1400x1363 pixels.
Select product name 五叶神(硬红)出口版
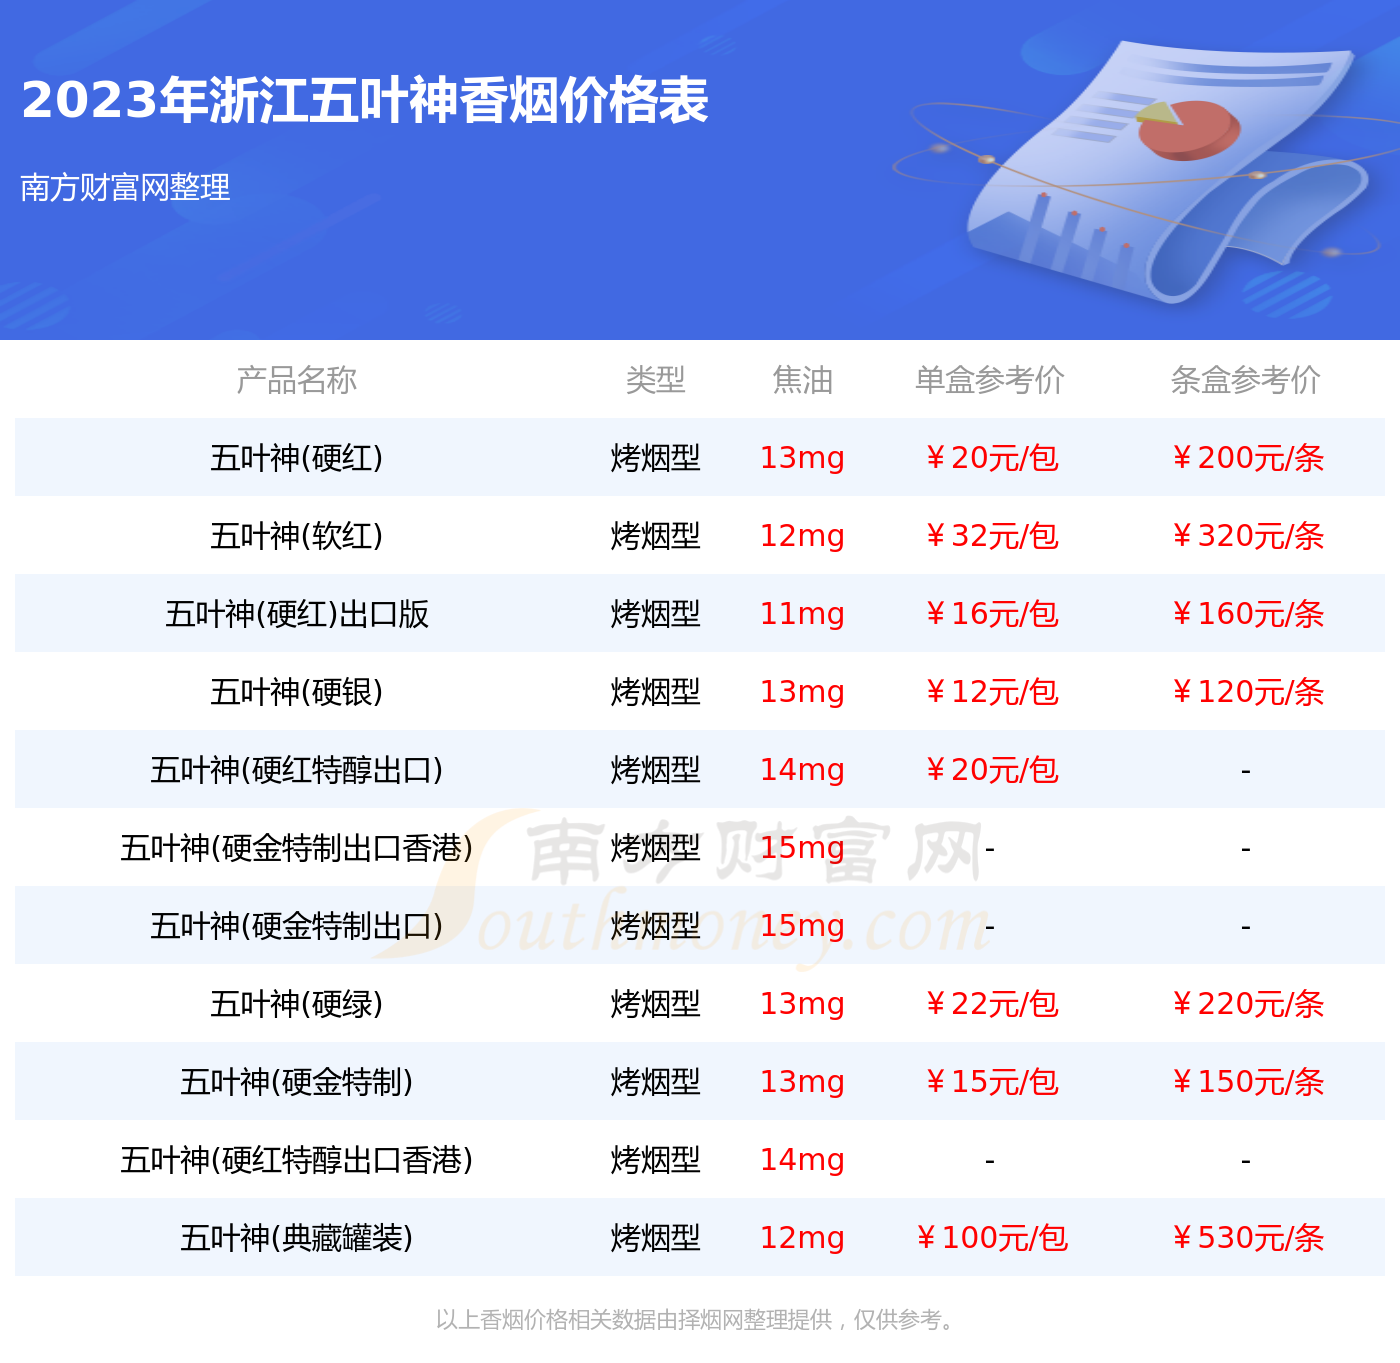(x=296, y=614)
